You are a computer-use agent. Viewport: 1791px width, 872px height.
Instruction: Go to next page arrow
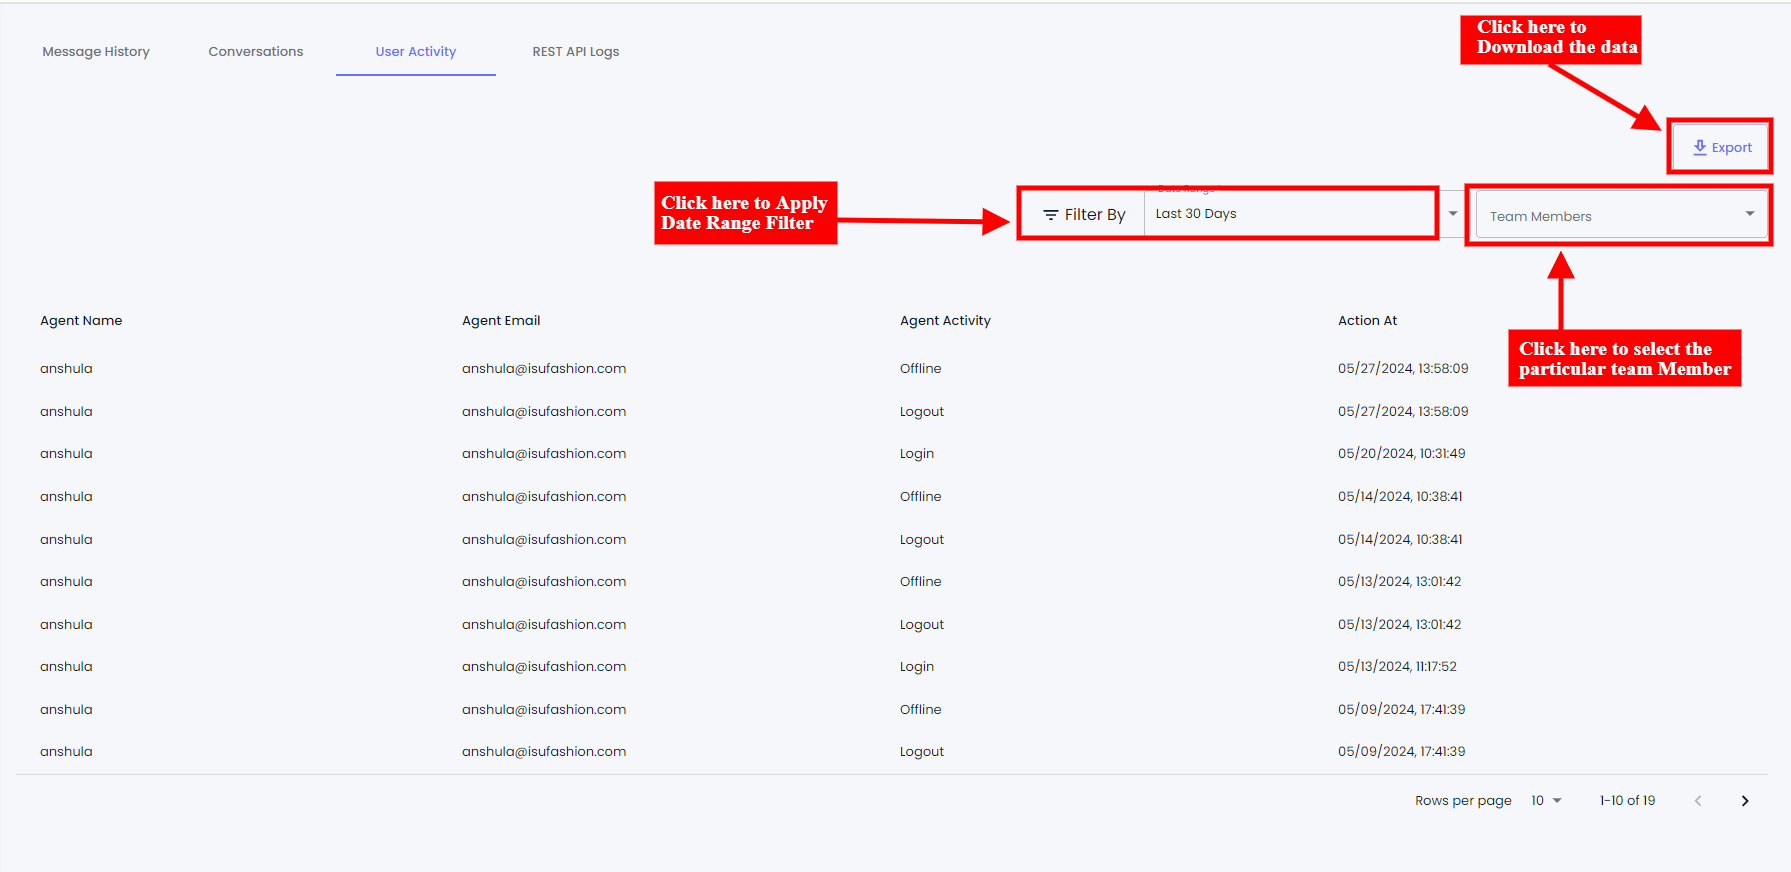[x=1744, y=801]
